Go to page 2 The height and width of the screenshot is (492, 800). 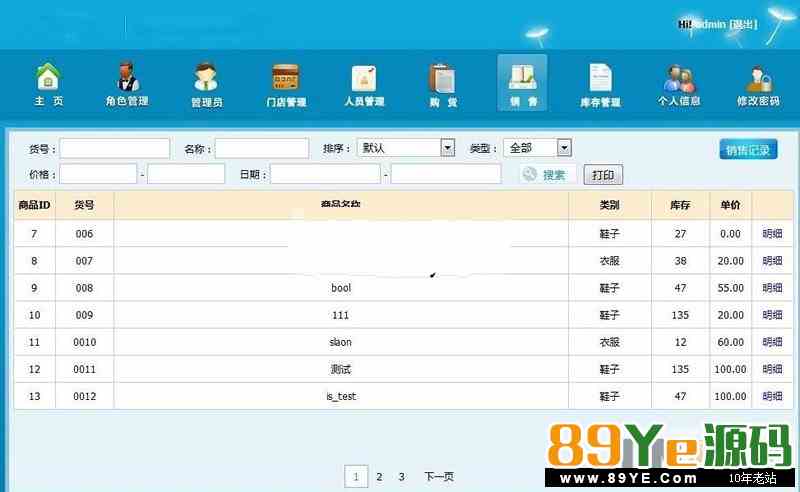point(379,477)
